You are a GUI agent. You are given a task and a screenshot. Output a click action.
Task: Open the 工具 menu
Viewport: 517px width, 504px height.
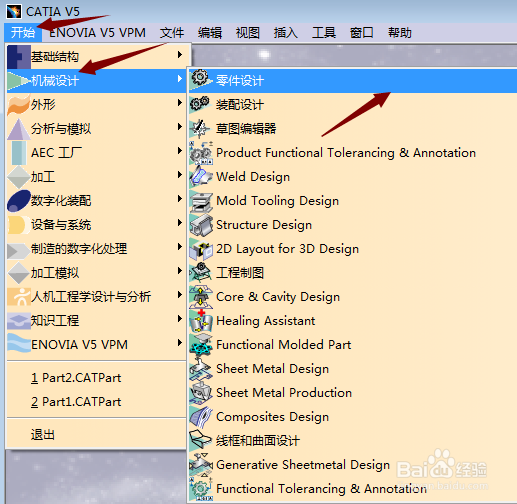pos(324,33)
